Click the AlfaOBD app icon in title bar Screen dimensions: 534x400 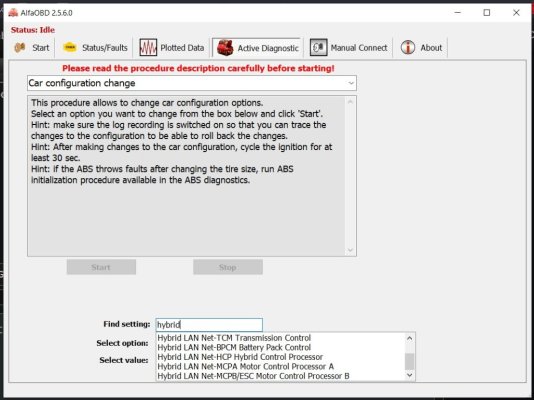13,13
